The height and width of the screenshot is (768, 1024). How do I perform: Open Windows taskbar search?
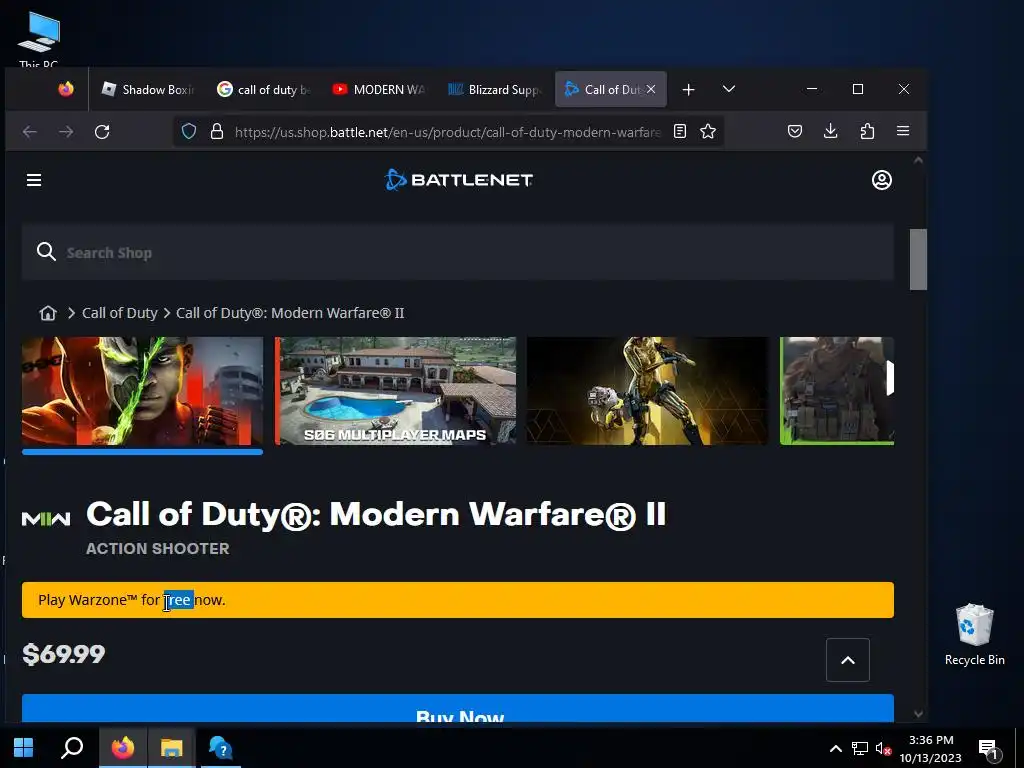[x=72, y=747]
